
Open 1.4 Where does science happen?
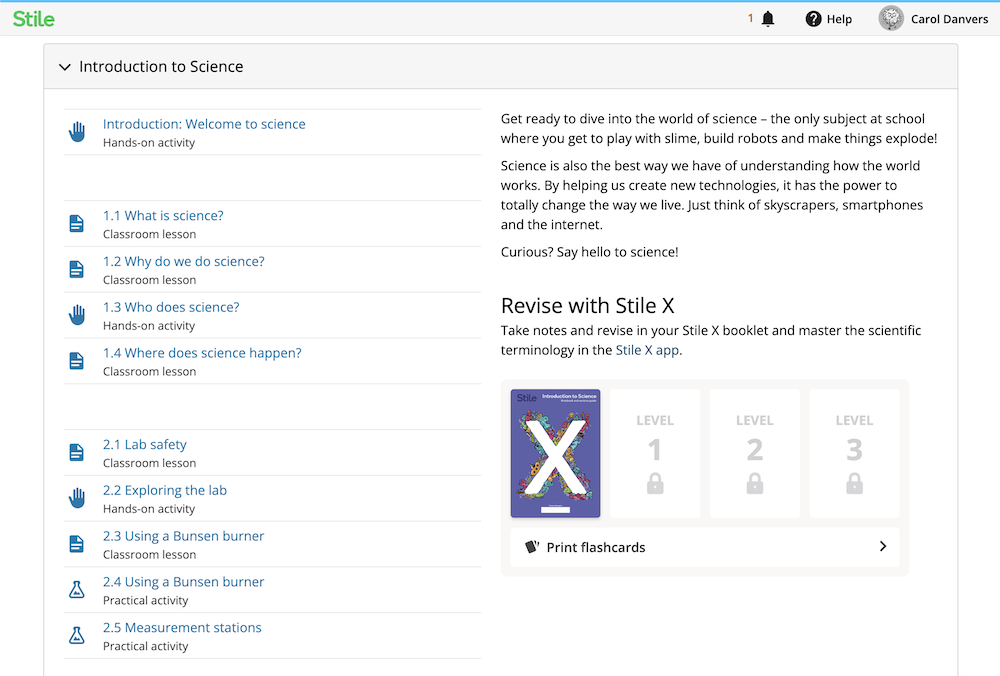coord(202,353)
